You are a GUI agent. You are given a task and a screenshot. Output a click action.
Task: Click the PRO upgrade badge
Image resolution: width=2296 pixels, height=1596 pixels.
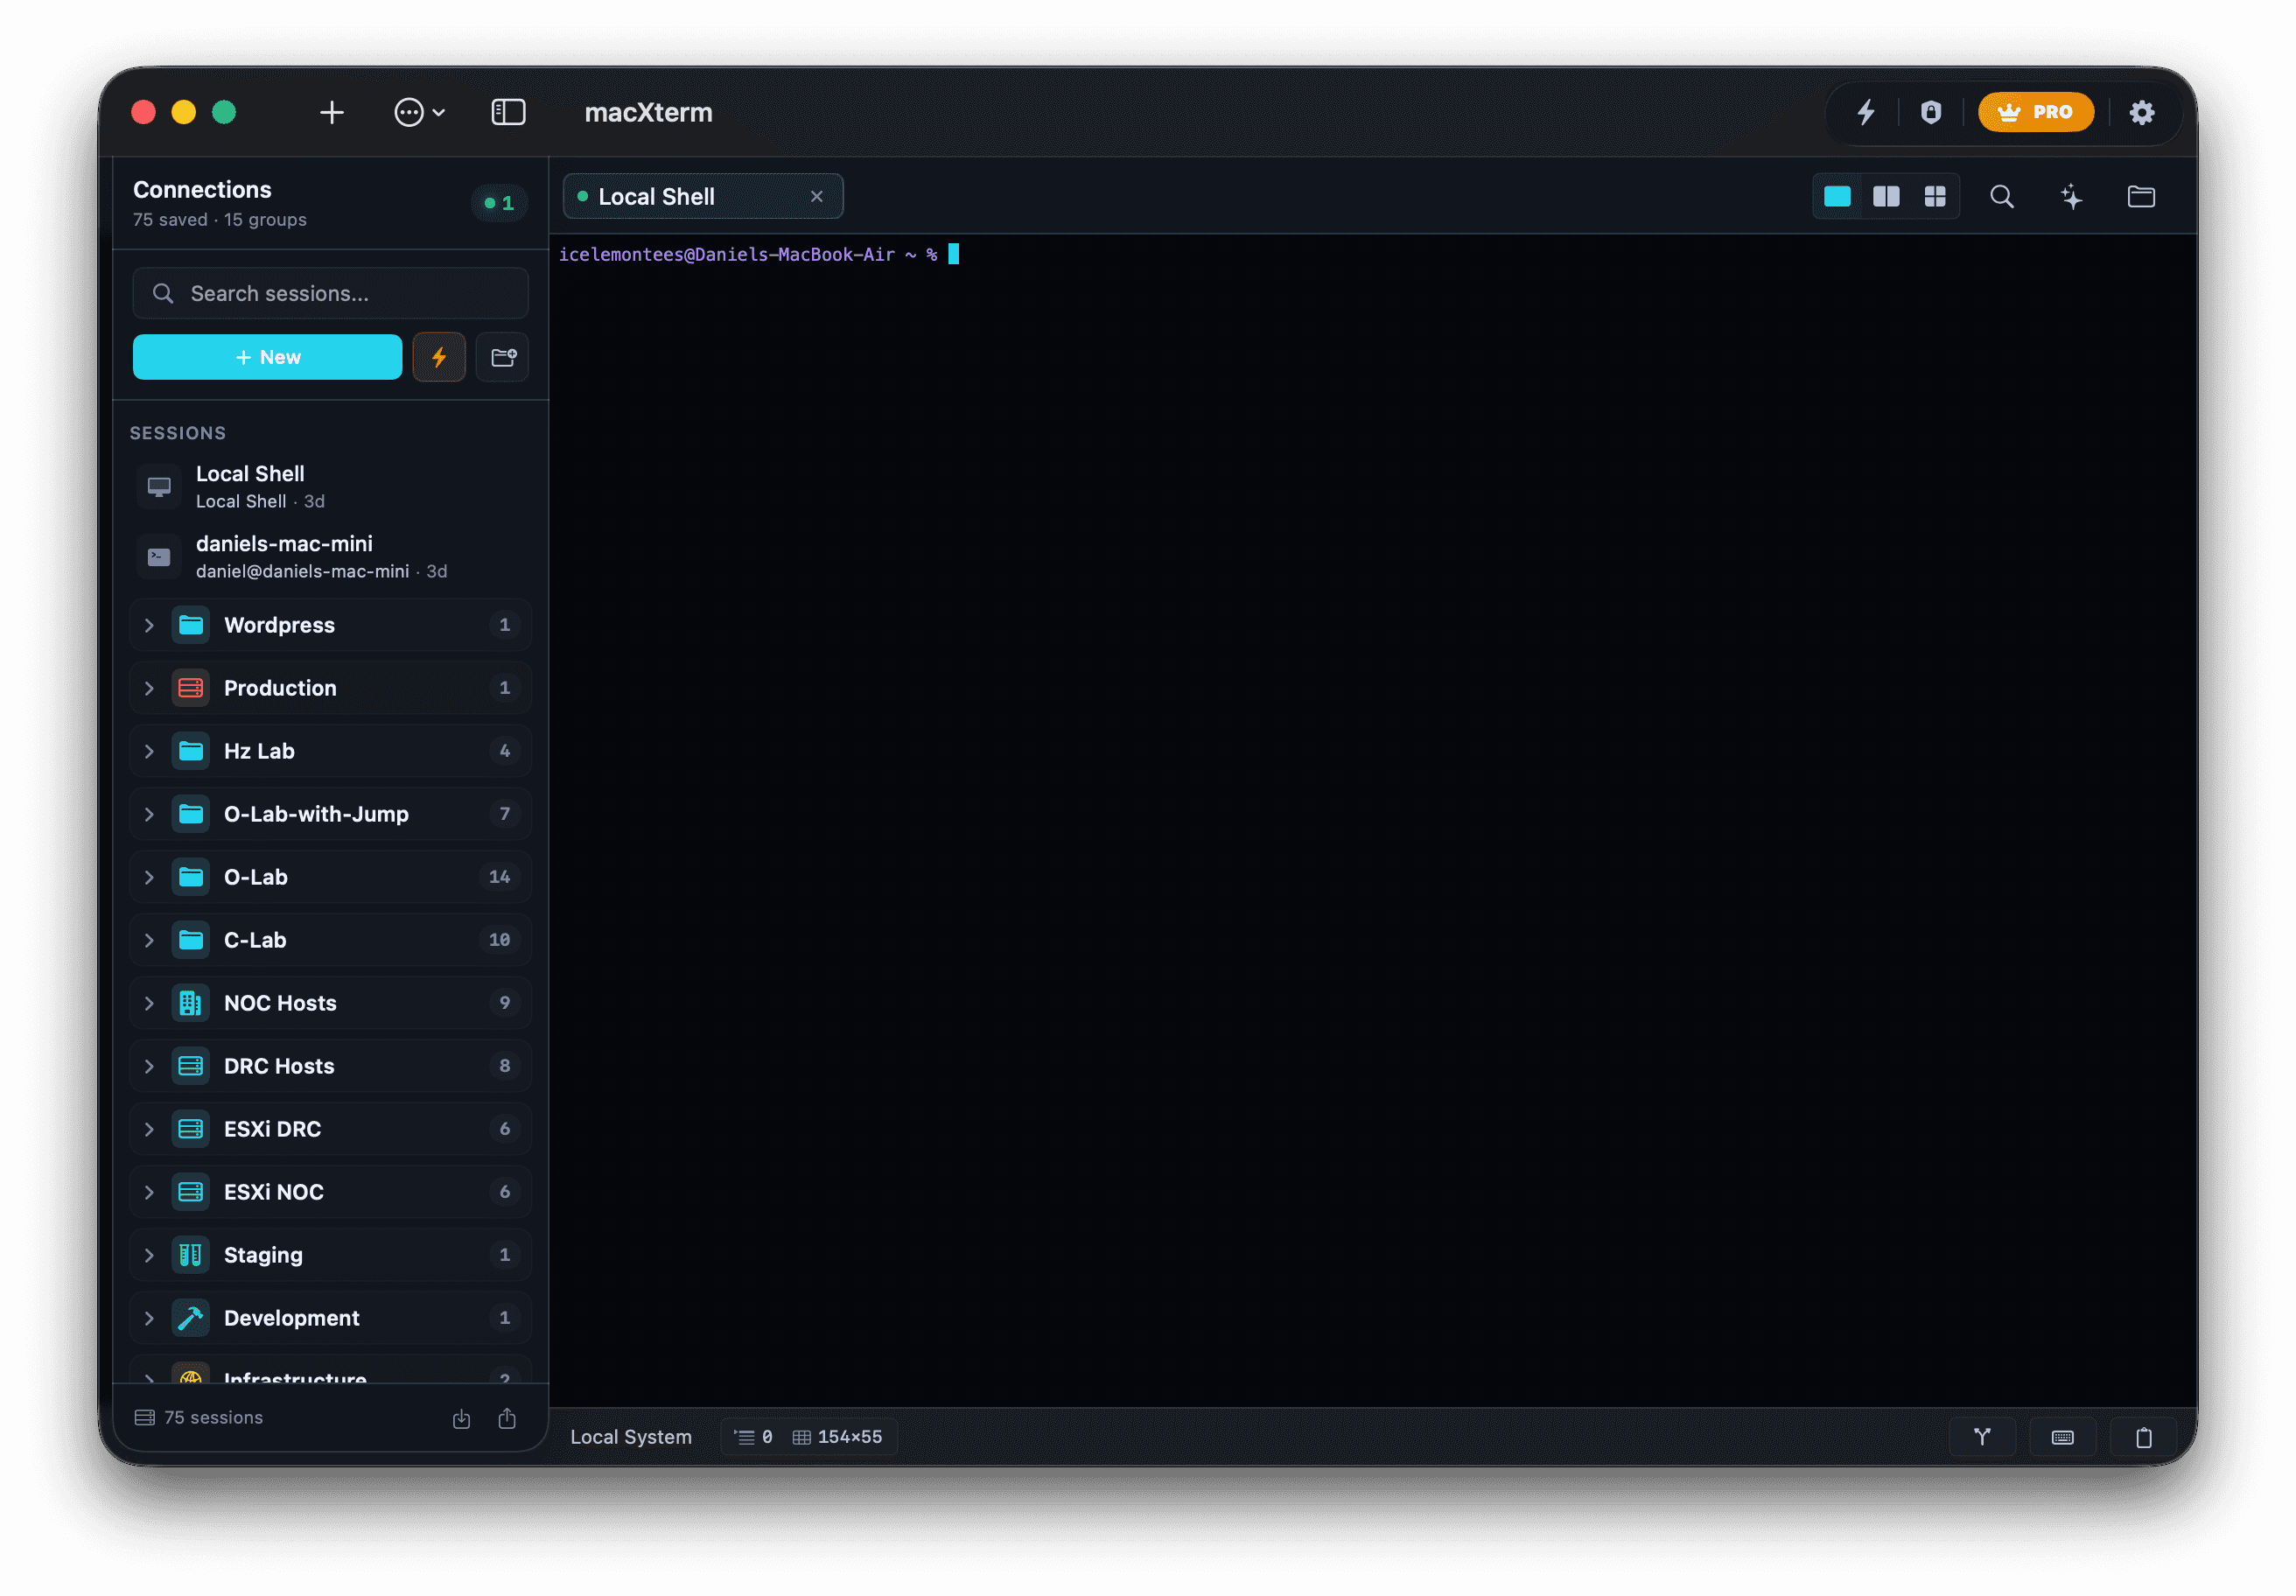click(x=2036, y=112)
